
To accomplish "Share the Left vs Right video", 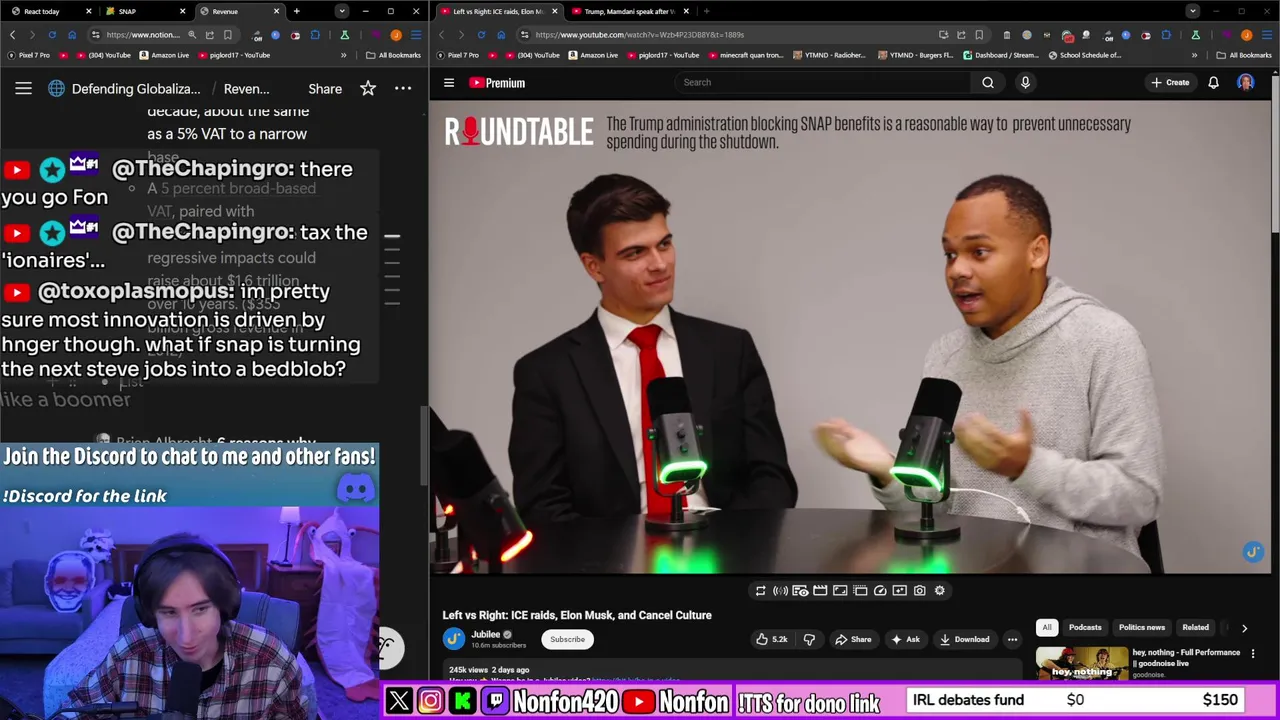I will (x=853, y=639).
